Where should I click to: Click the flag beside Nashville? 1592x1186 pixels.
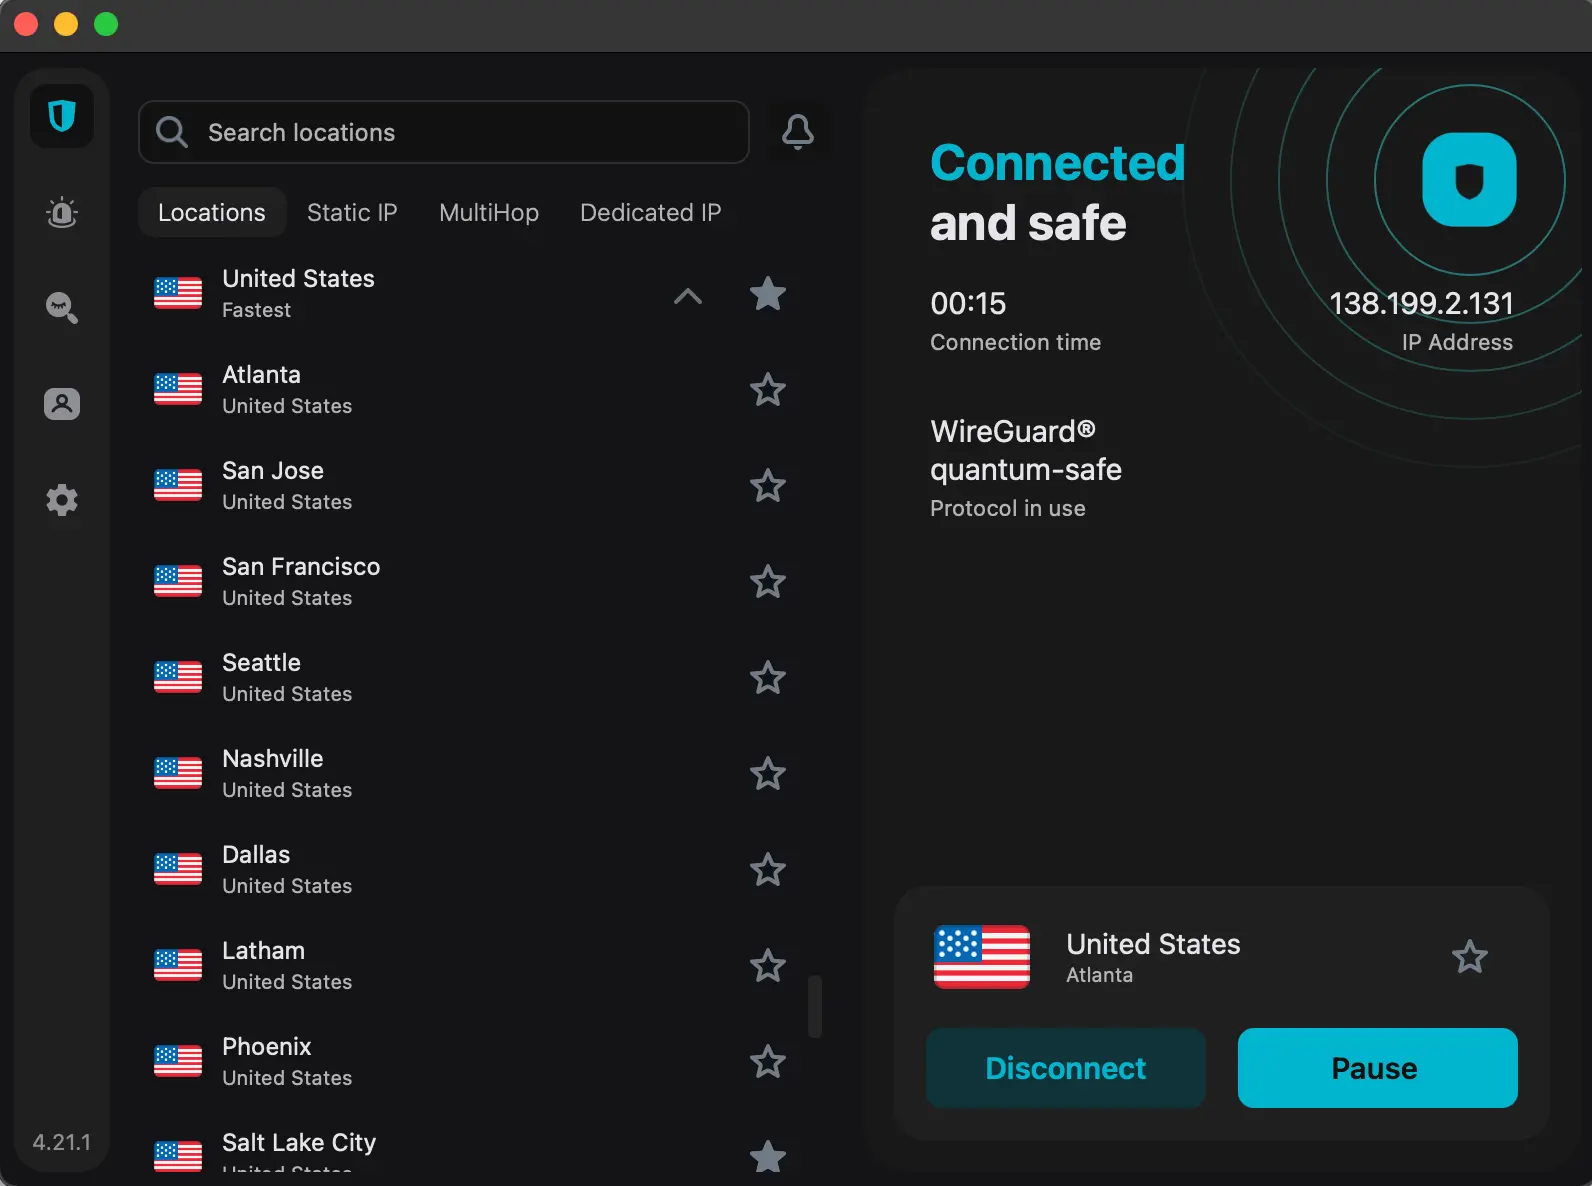pos(178,773)
